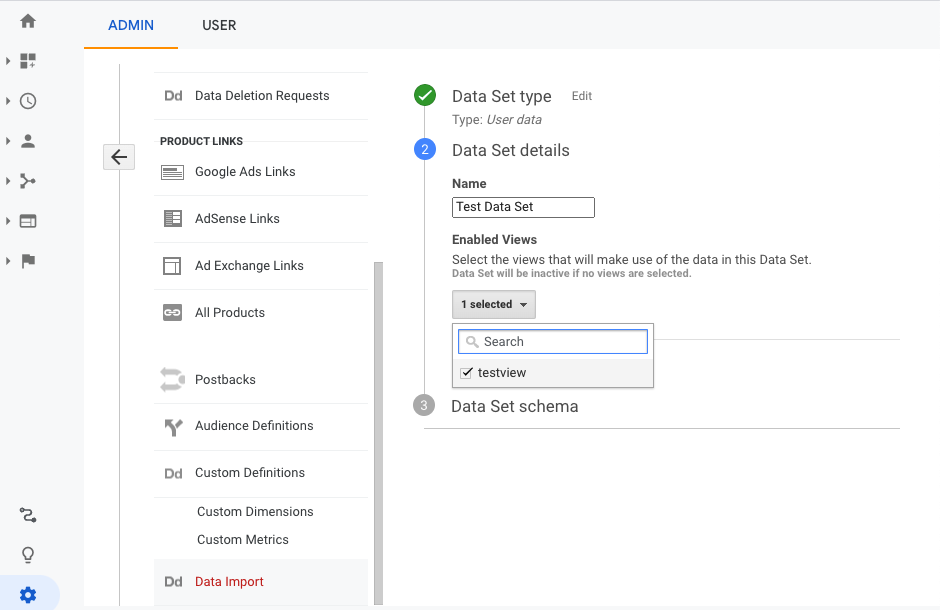
Task: Click the Discover lightbulb icon
Action: (x=28, y=555)
